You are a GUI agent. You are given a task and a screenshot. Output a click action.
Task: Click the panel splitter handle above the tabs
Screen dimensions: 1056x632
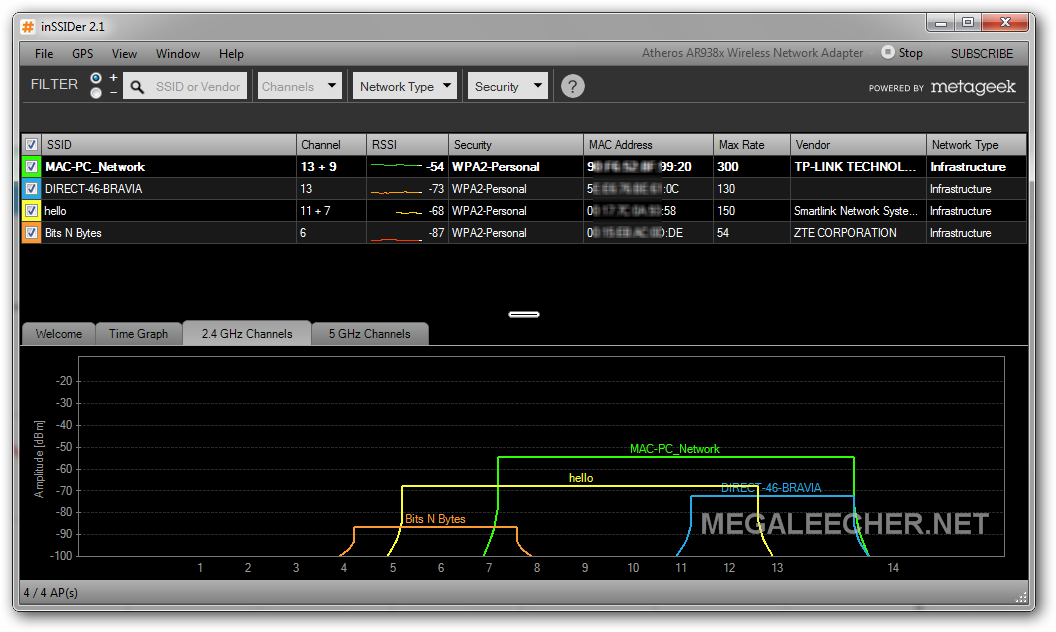point(524,314)
